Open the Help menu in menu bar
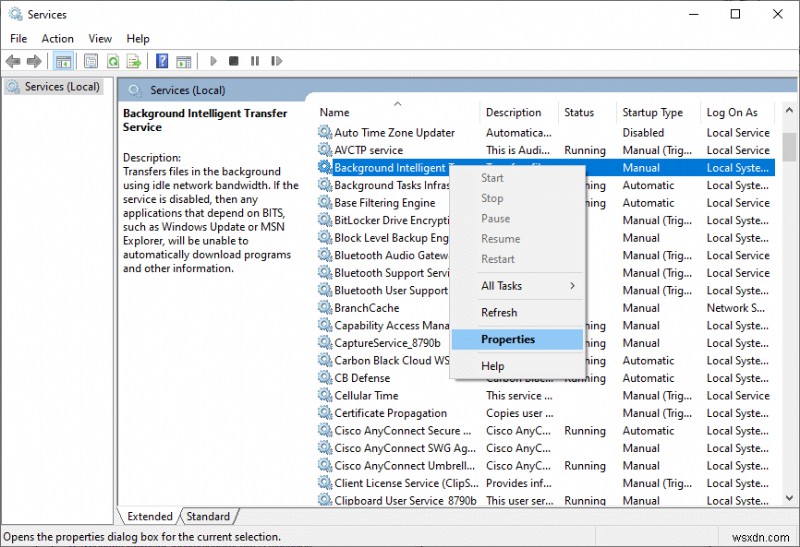Viewport: 800px width, 547px height. (x=138, y=38)
